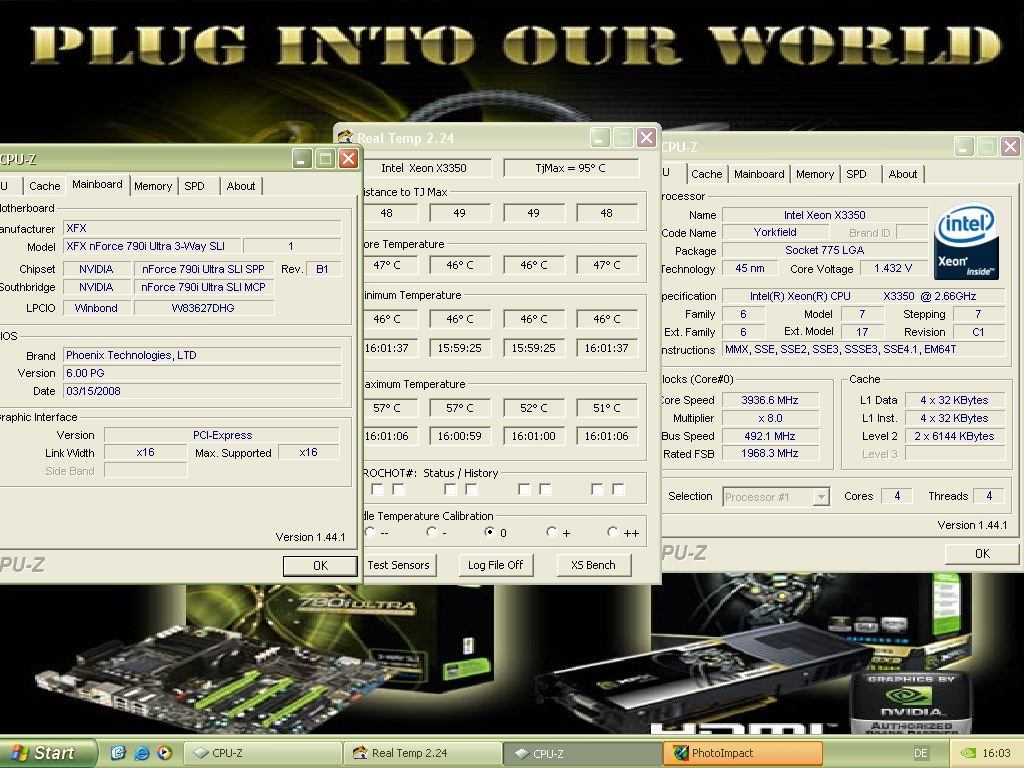Switch to Cache tab in CPU-Z processor window
Viewport: 1024px width, 768px height.
point(707,174)
